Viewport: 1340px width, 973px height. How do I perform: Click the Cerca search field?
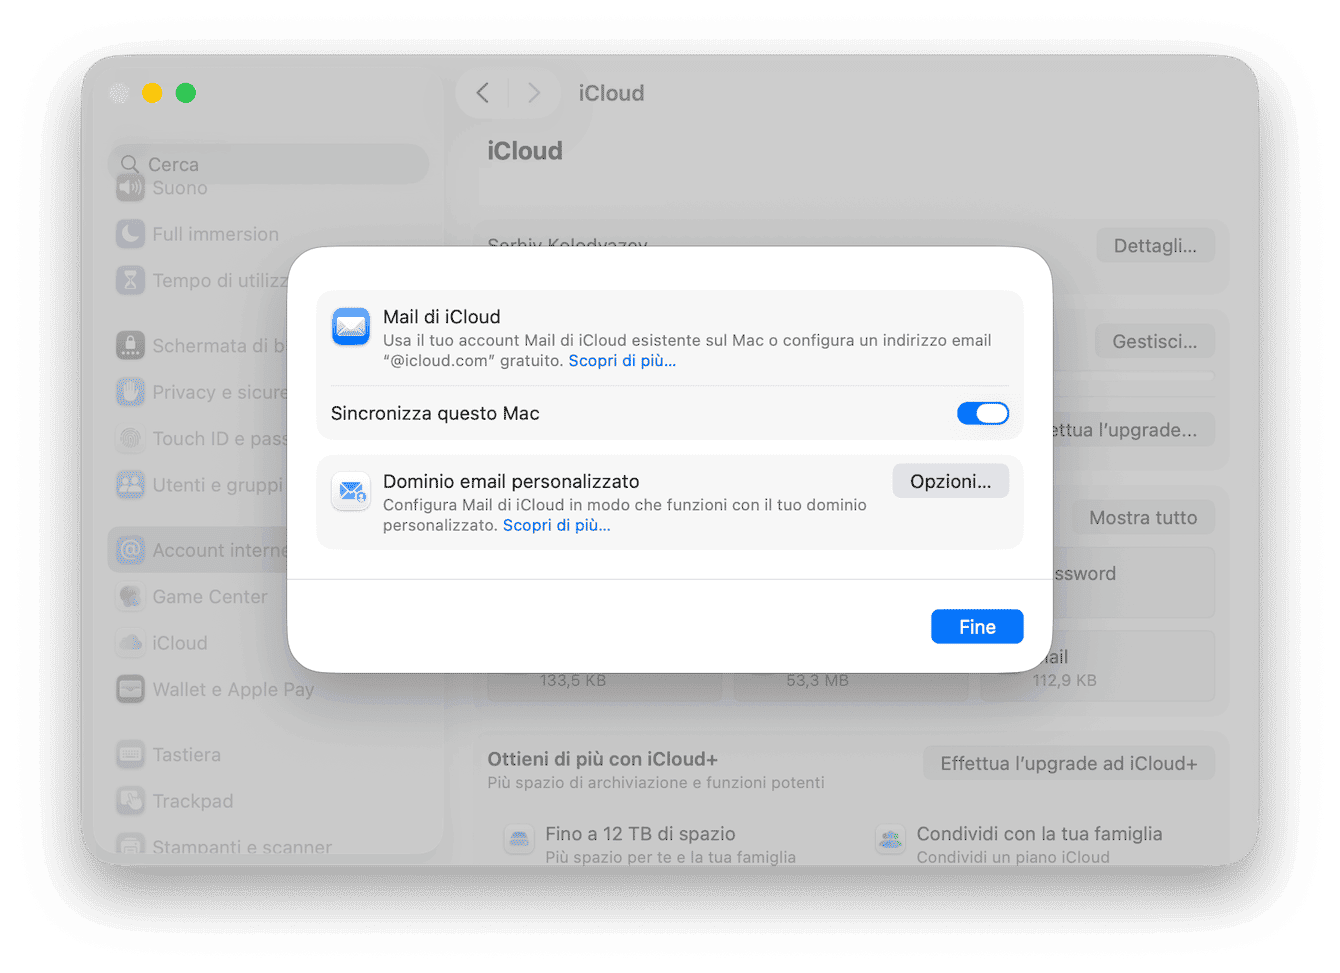point(268,164)
